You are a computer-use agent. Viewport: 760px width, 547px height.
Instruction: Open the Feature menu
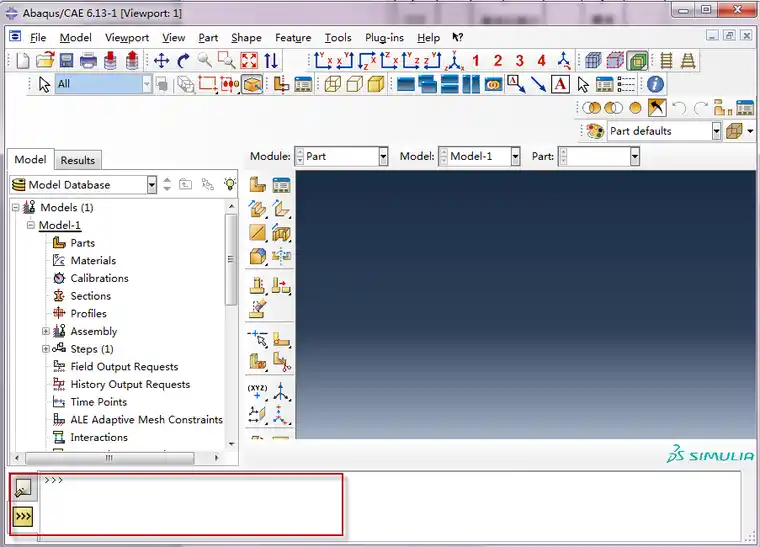pos(293,38)
